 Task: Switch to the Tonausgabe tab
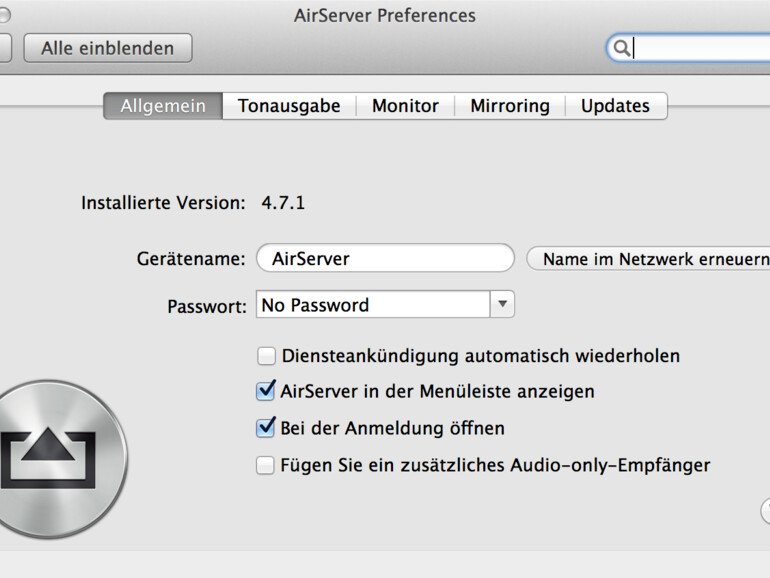[x=288, y=106]
